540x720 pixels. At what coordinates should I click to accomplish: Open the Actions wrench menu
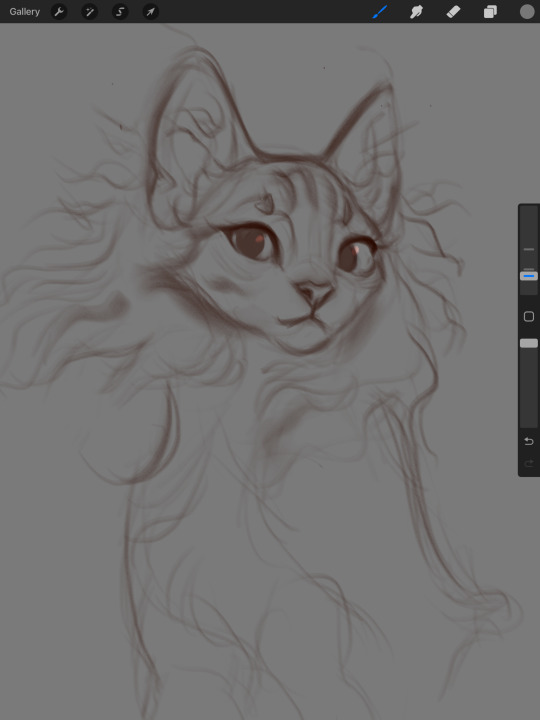pos(59,12)
